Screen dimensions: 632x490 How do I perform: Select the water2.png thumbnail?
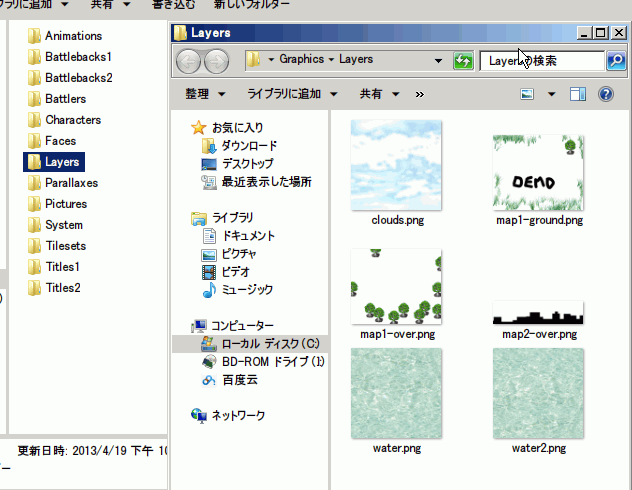point(538,393)
